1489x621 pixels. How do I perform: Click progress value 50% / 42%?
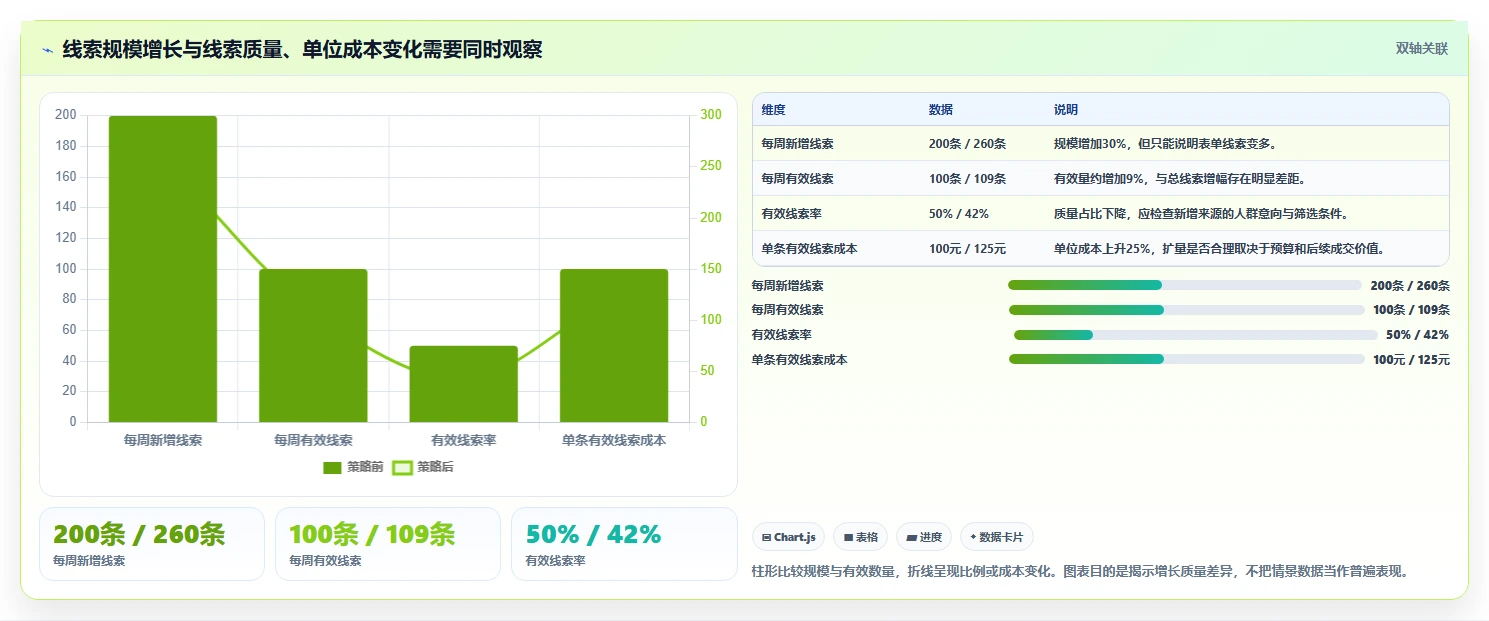coord(1417,335)
